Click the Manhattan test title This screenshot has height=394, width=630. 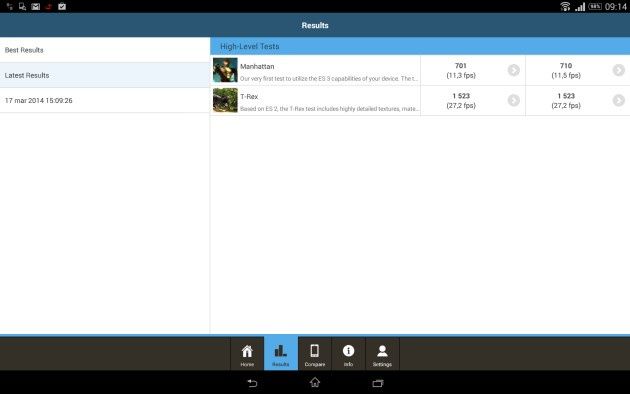coord(257,66)
